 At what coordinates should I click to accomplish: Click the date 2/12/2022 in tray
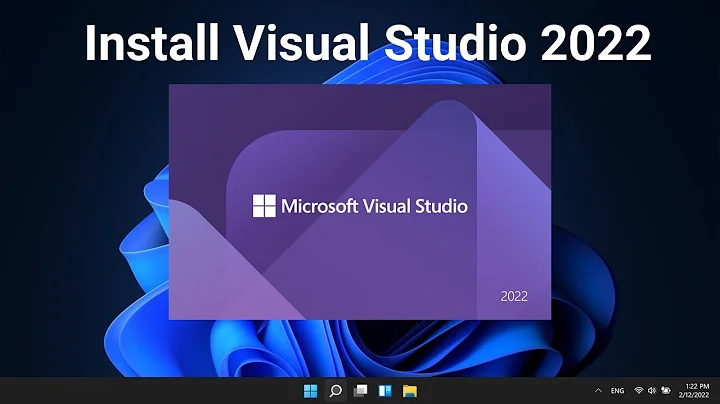click(x=694, y=395)
